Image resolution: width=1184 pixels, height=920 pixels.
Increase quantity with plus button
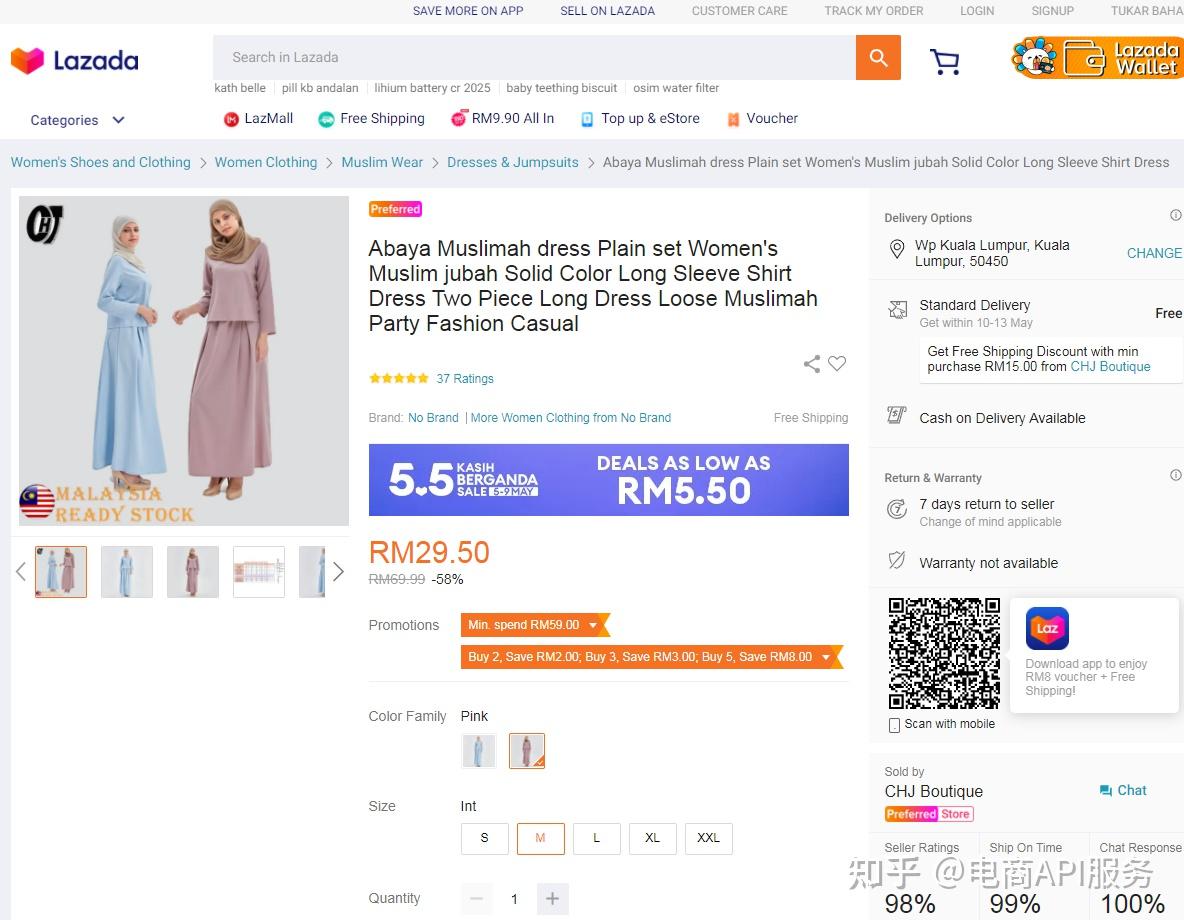tap(552, 898)
